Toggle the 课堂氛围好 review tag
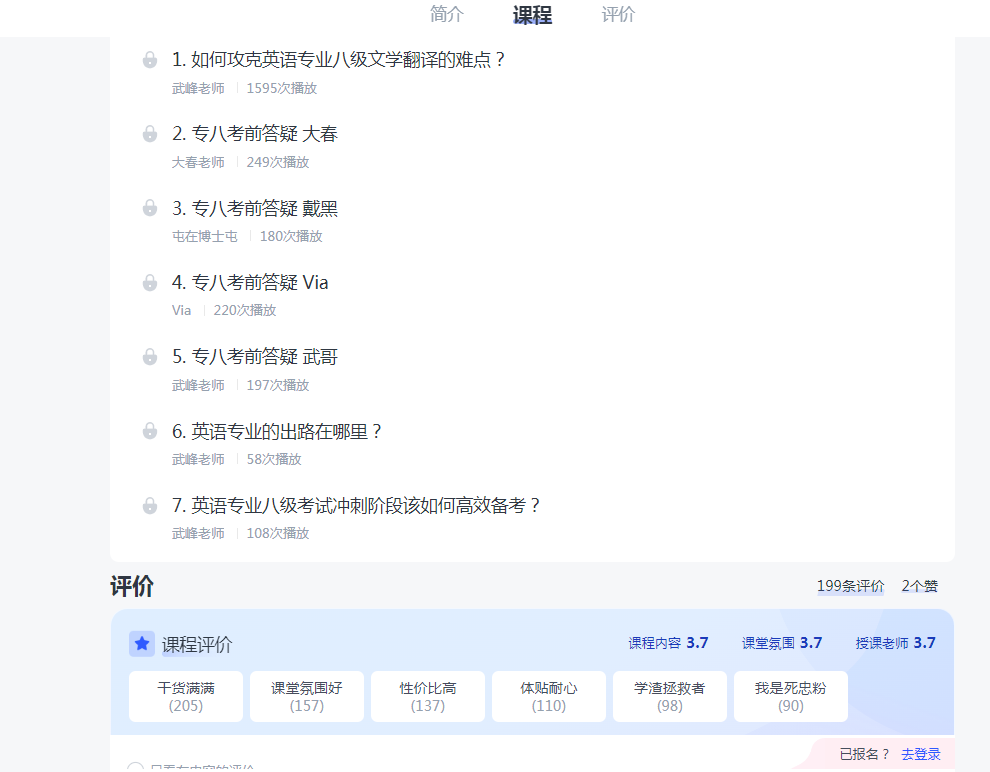Image resolution: width=990 pixels, height=772 pixels. pos(307,696)
